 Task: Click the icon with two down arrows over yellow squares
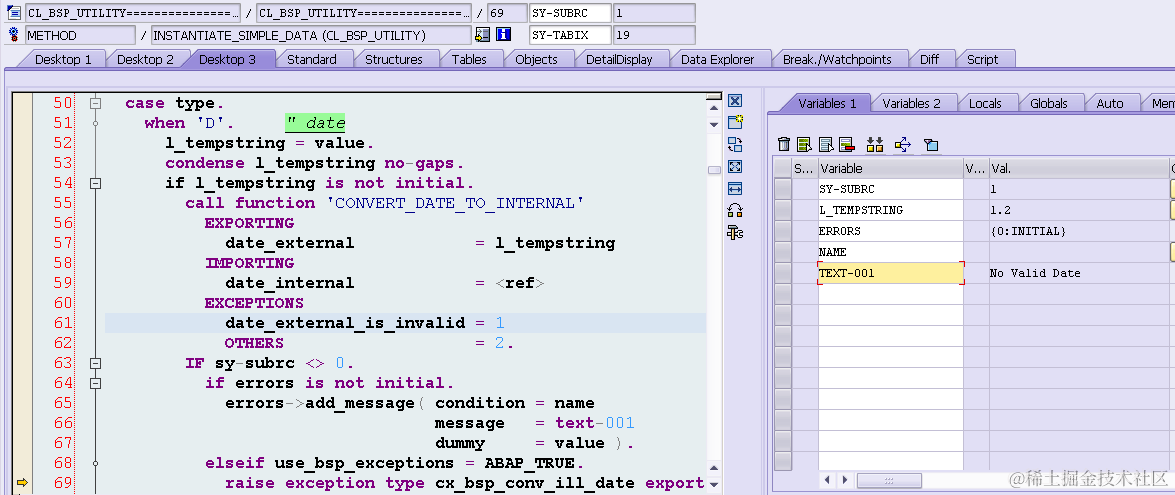(875, 145)
